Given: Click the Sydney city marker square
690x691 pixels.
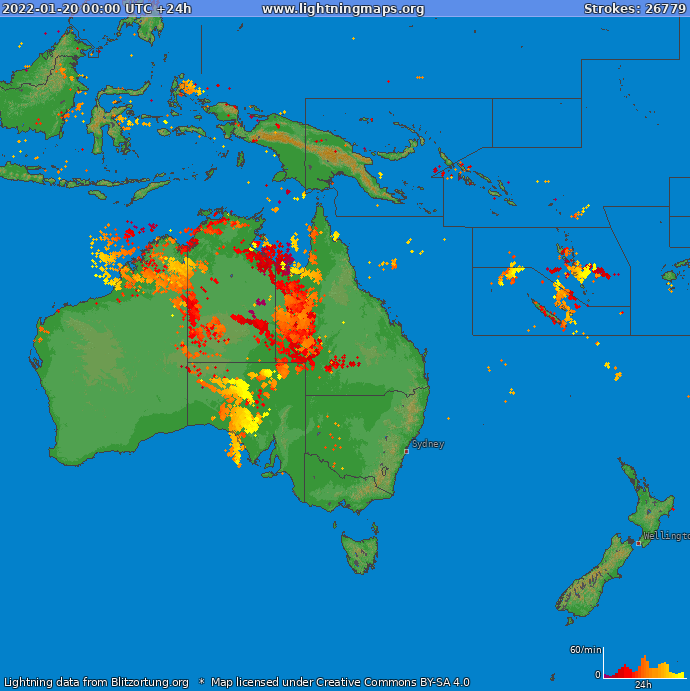Looking at the screenshot, I should (406, 451).
